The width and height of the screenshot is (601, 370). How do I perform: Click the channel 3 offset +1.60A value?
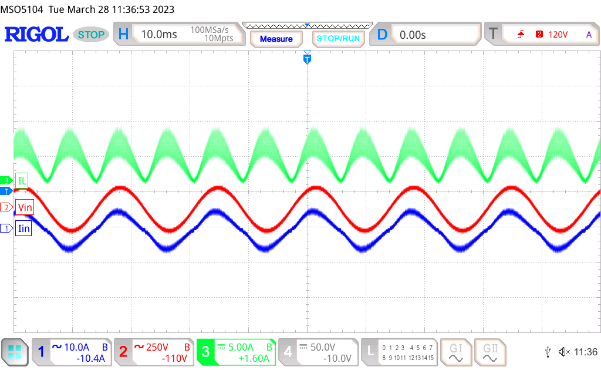(254, 358)
